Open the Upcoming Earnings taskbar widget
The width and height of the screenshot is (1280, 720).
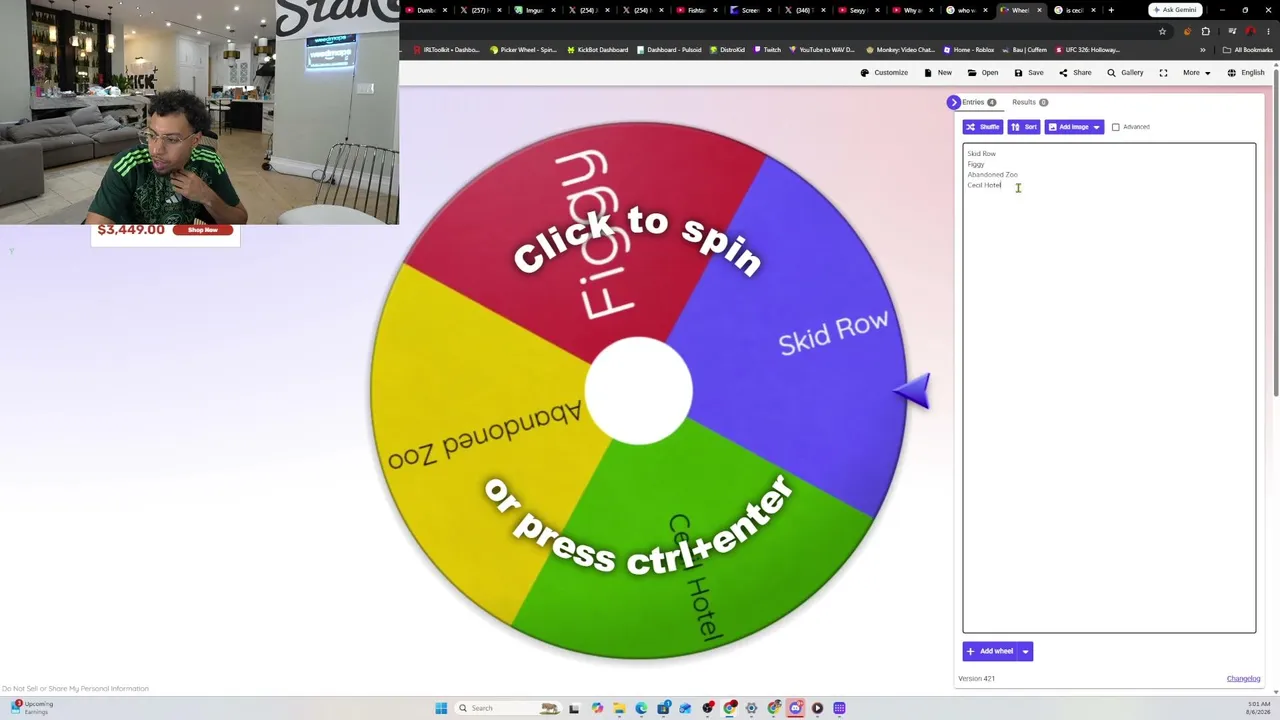point(30,708)
